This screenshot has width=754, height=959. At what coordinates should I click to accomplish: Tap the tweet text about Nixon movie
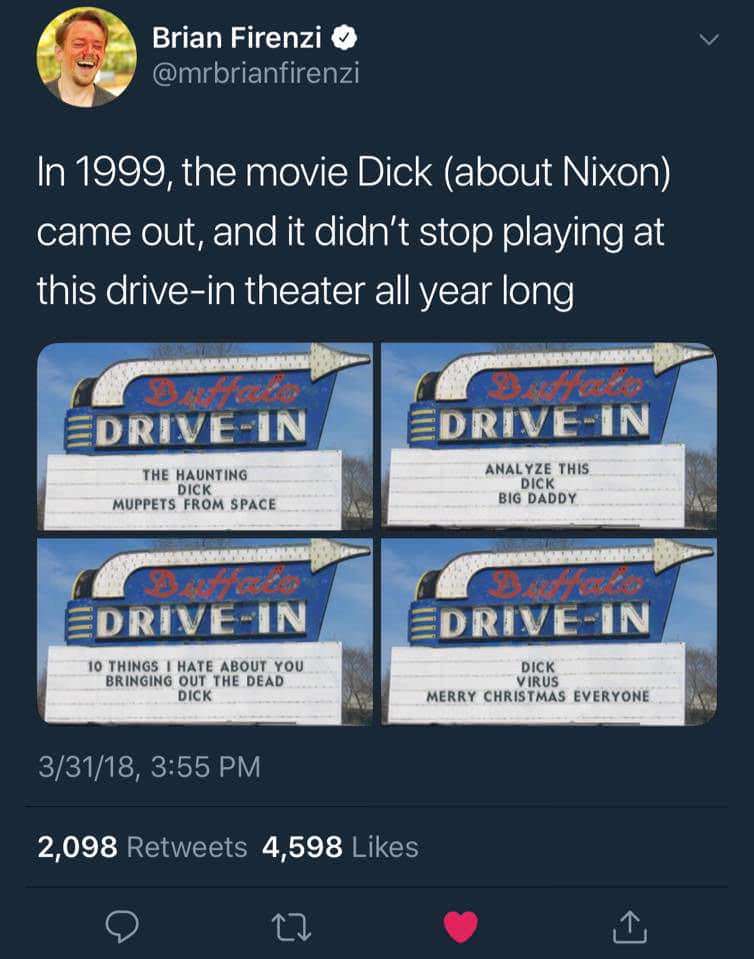[353, 231]
